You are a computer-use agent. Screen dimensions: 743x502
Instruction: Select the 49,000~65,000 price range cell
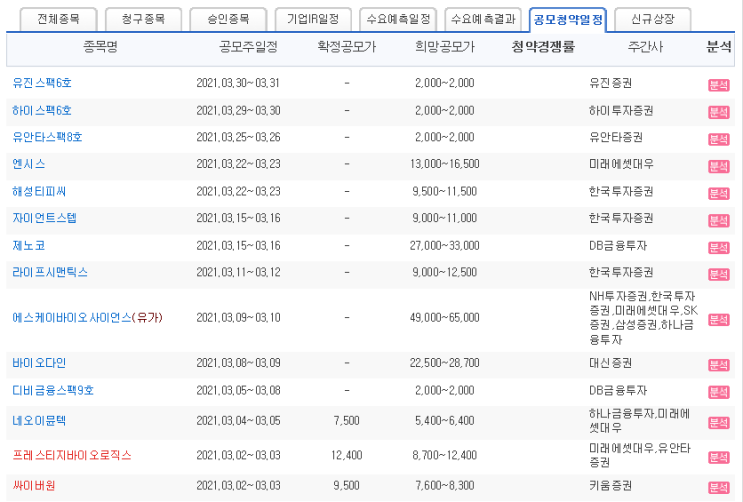coord(444,318)
